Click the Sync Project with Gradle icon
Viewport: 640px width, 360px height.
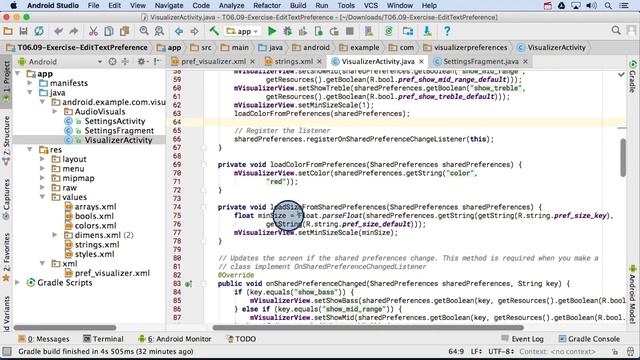[389, 31]
